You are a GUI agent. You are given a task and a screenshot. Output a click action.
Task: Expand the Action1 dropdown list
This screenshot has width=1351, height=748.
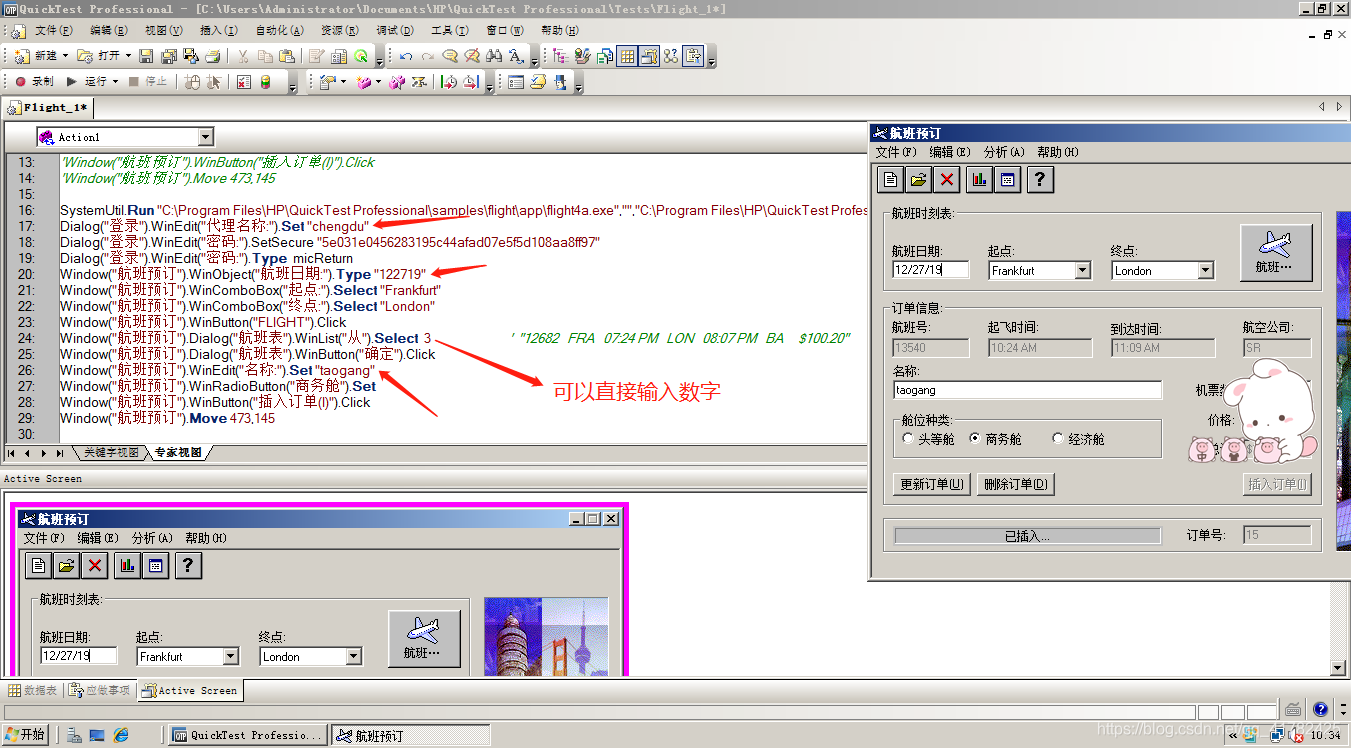tap(205, 137)
